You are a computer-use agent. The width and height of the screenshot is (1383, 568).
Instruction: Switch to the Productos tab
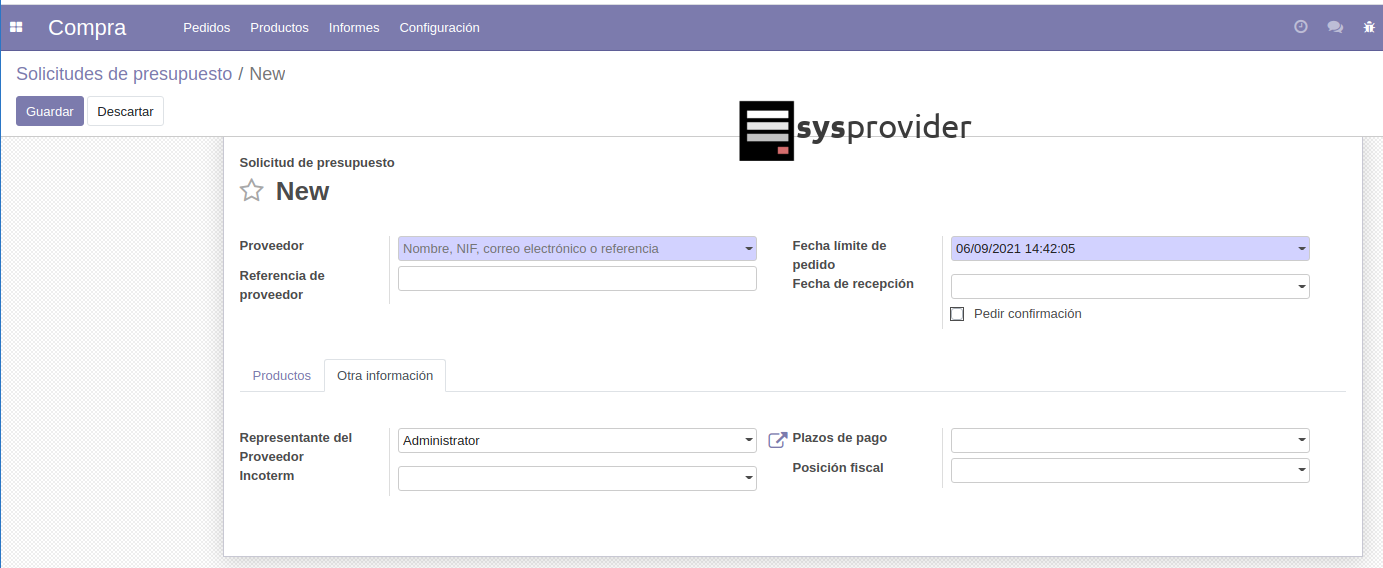click(x=282, y=376)
